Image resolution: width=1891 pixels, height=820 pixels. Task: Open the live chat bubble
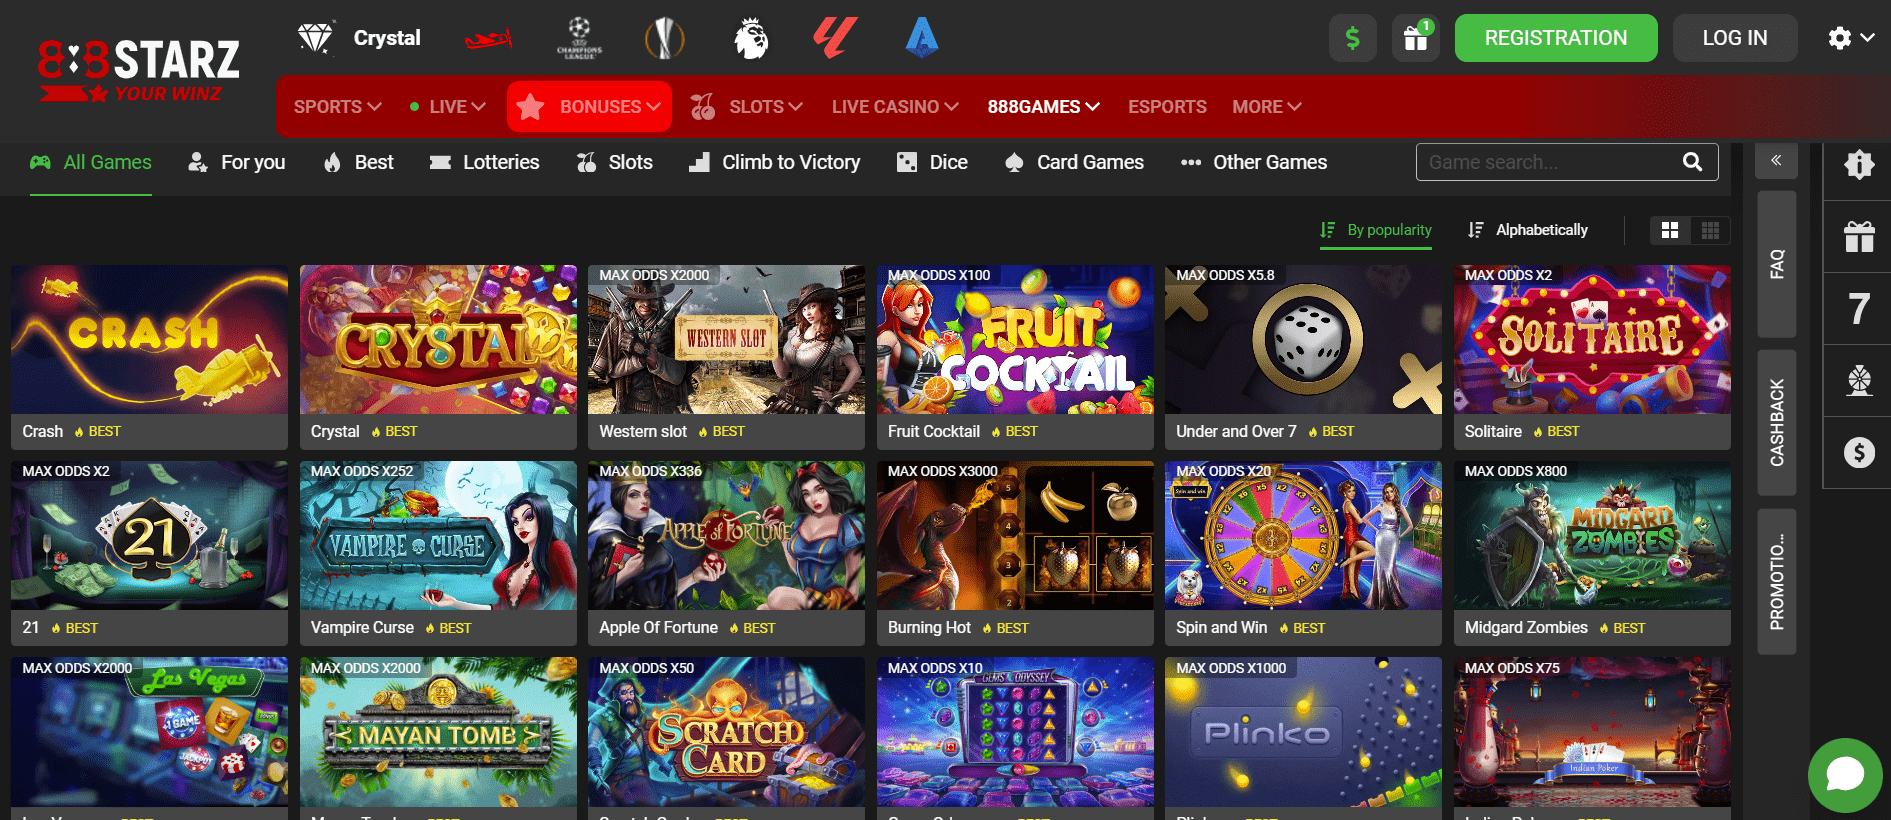[1845, 775]
